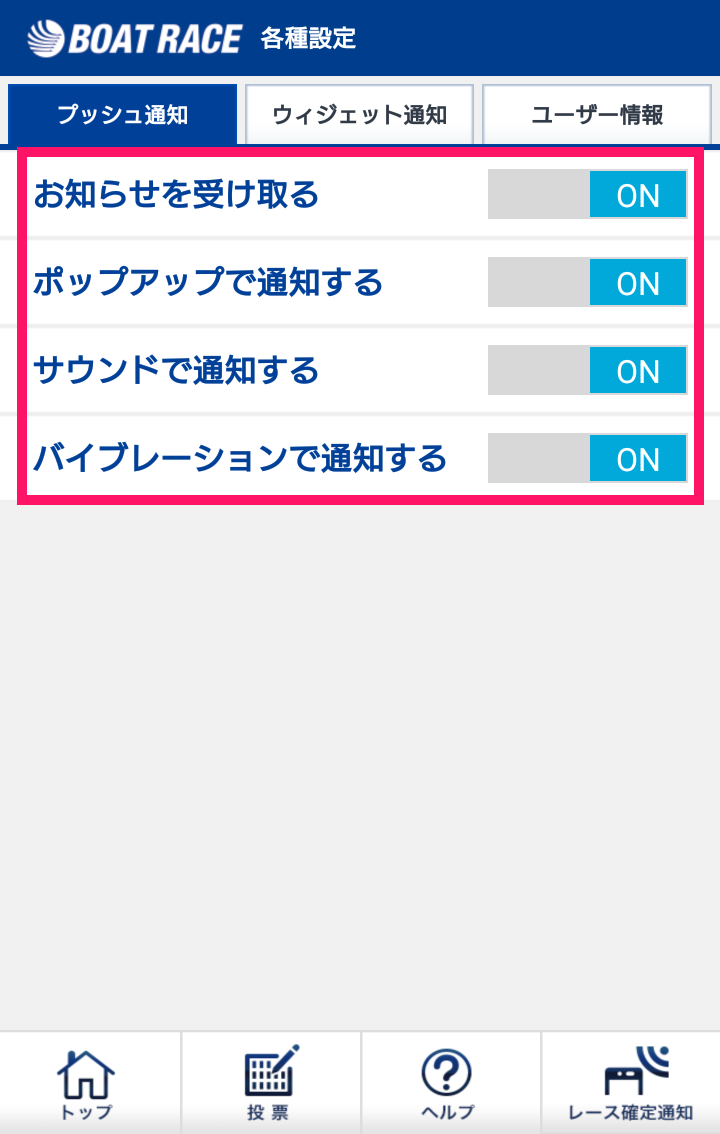The width and height of the screenshot is (720, 1134).
Task: Disable the サウンドで通知する toggle
Action: point(587,371)
